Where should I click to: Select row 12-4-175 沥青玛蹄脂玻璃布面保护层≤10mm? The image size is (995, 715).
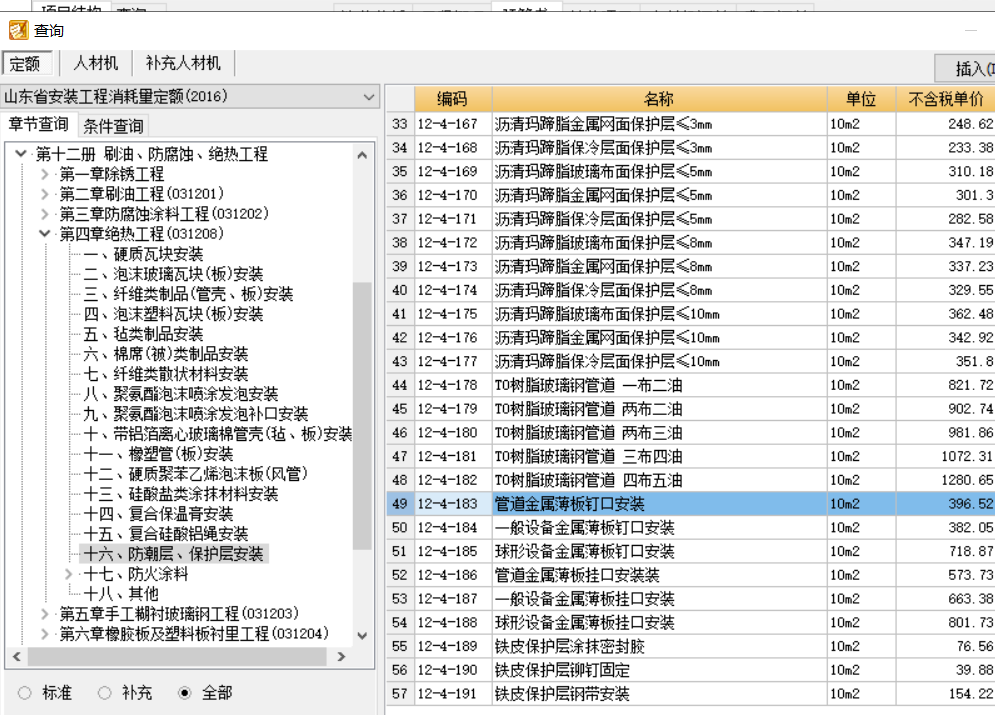point(690,314)
